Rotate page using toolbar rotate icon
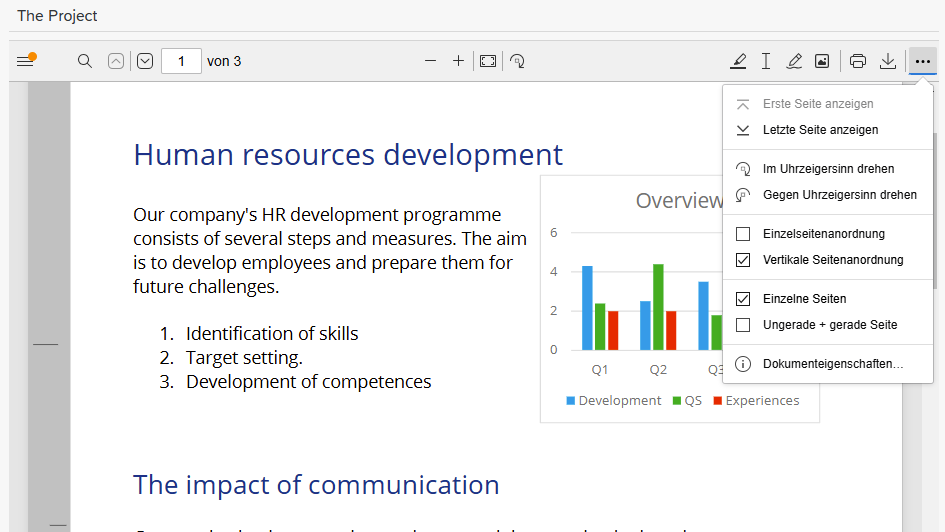Screen dimensions: 945x532 (517, 61)
